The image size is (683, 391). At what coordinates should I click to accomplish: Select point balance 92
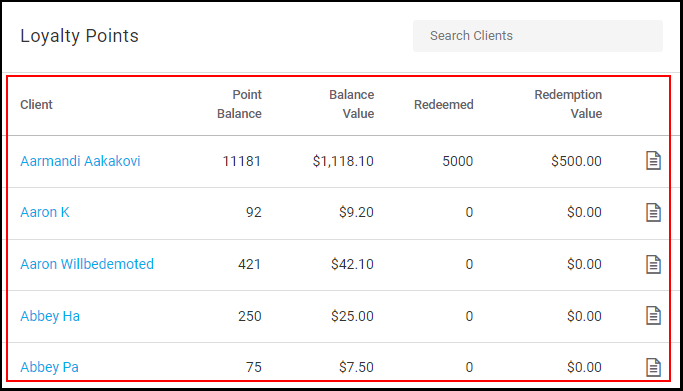click(x=254, y=212)
